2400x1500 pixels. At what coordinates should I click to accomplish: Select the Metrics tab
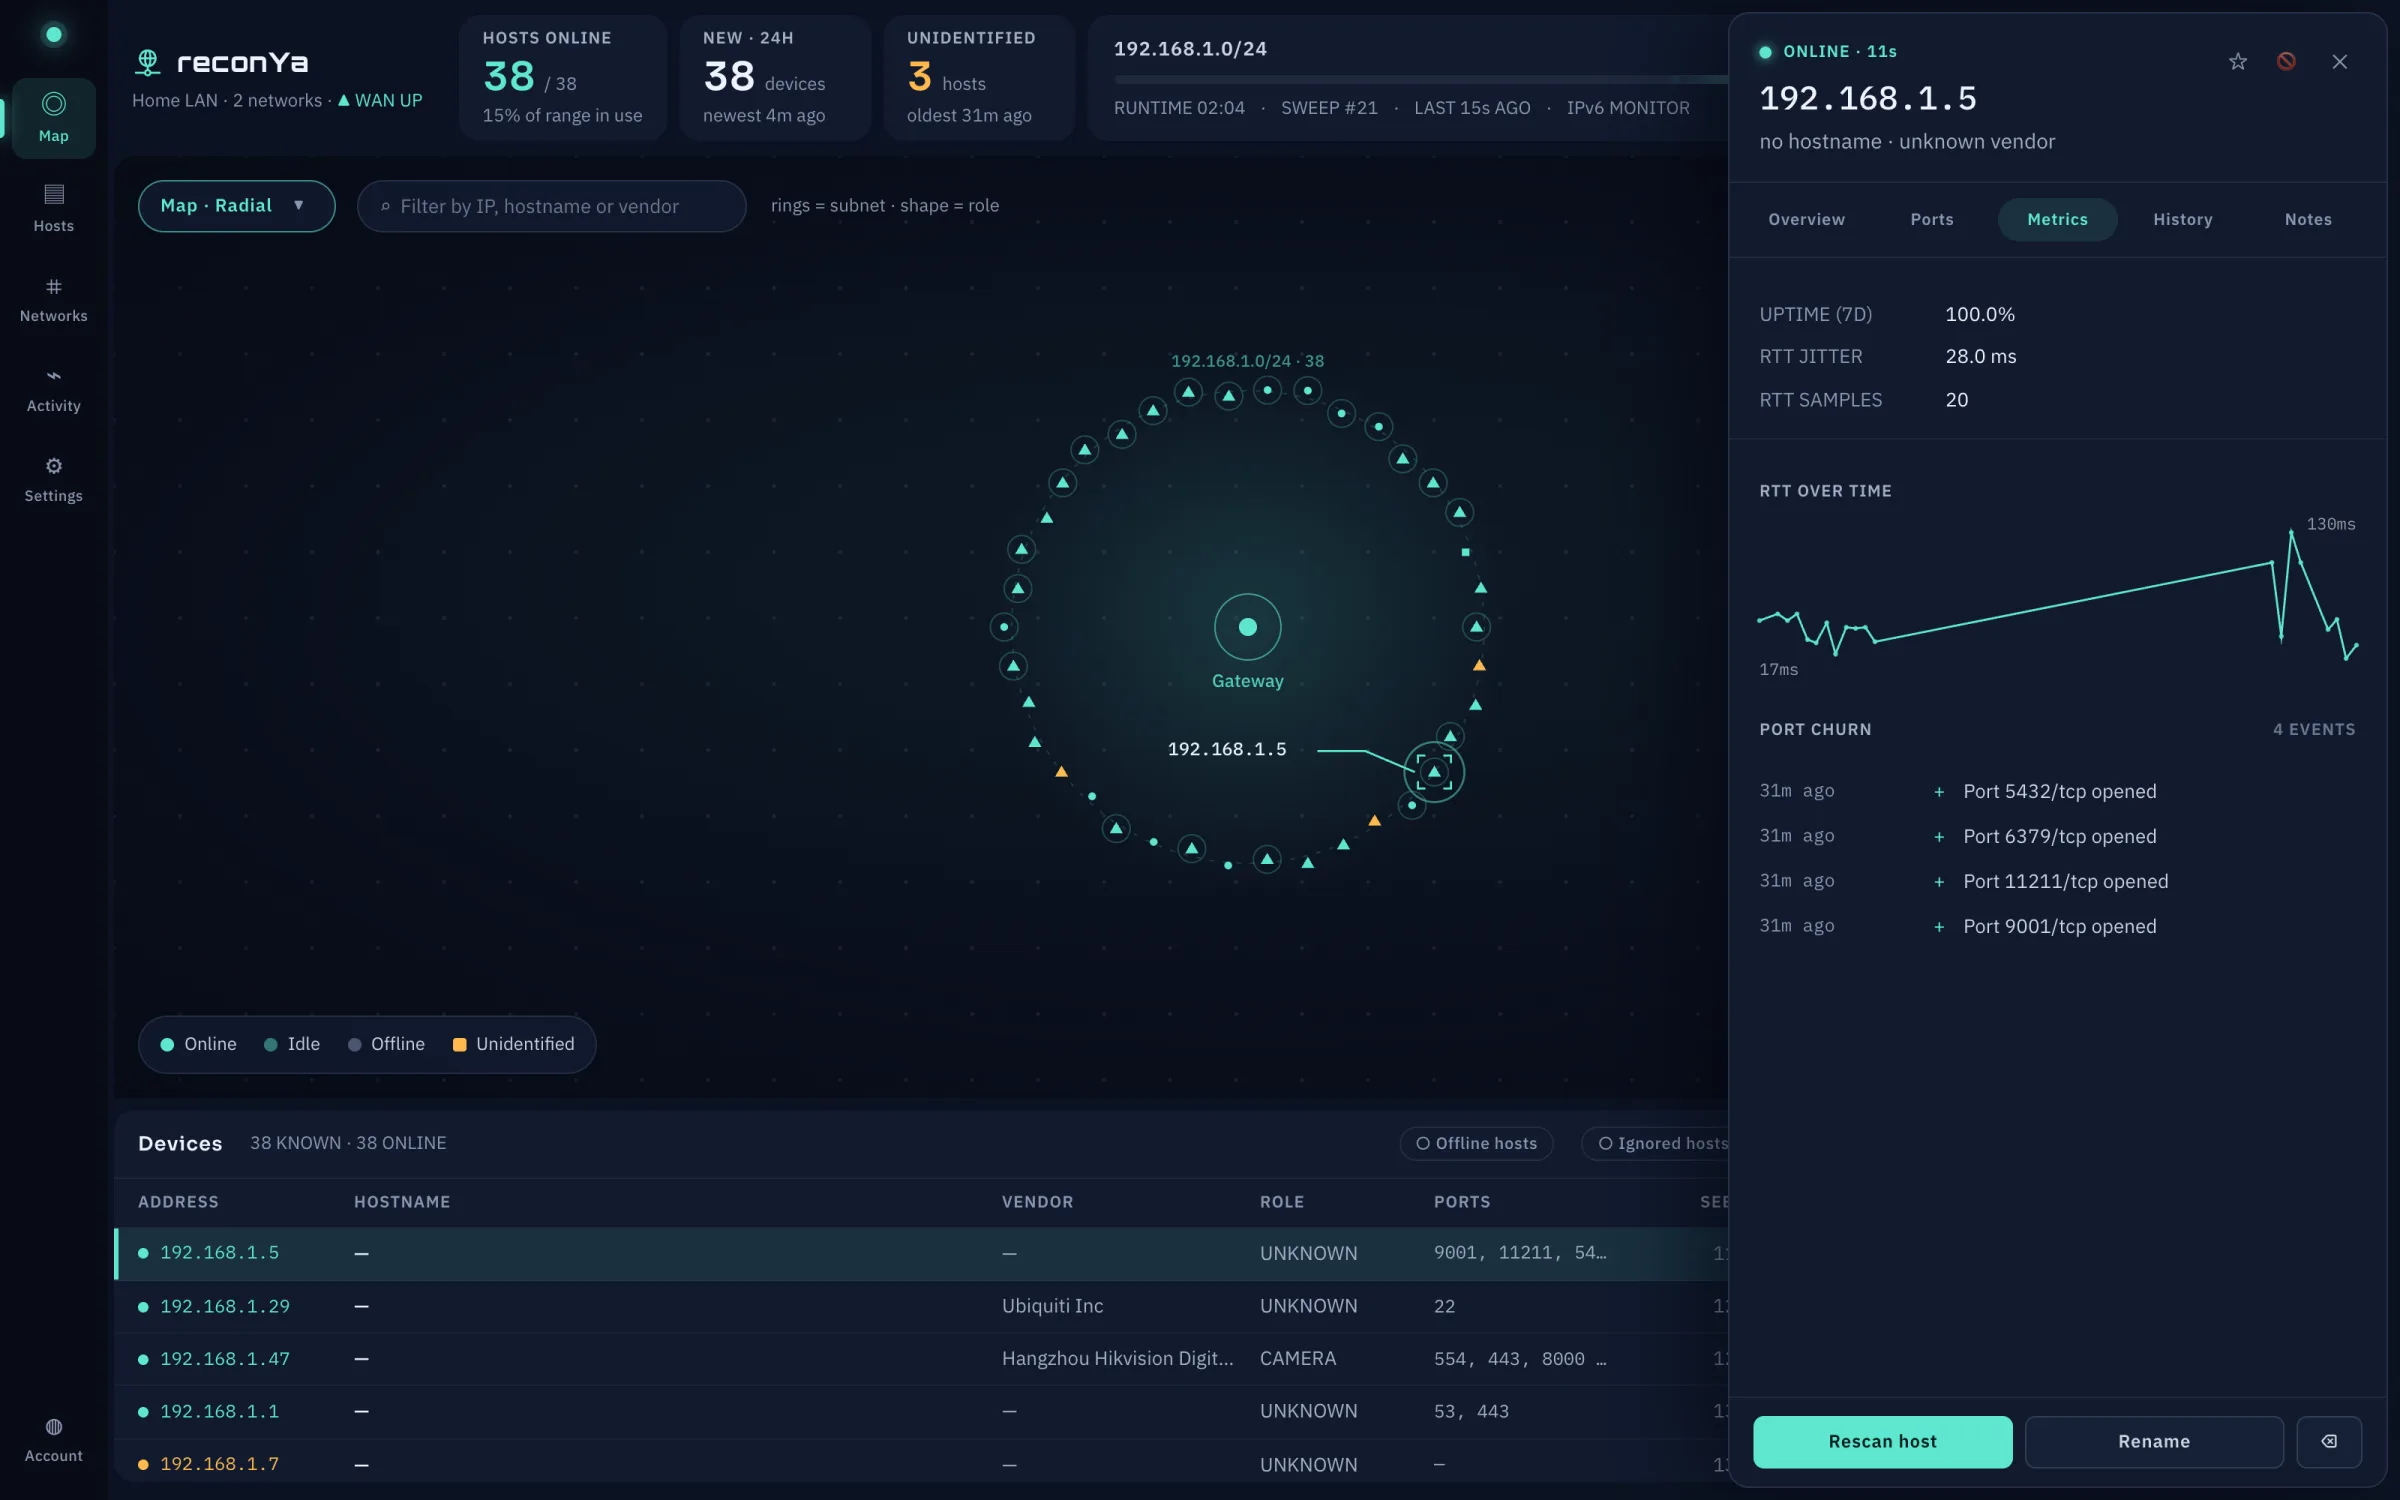coord(2057,219)
